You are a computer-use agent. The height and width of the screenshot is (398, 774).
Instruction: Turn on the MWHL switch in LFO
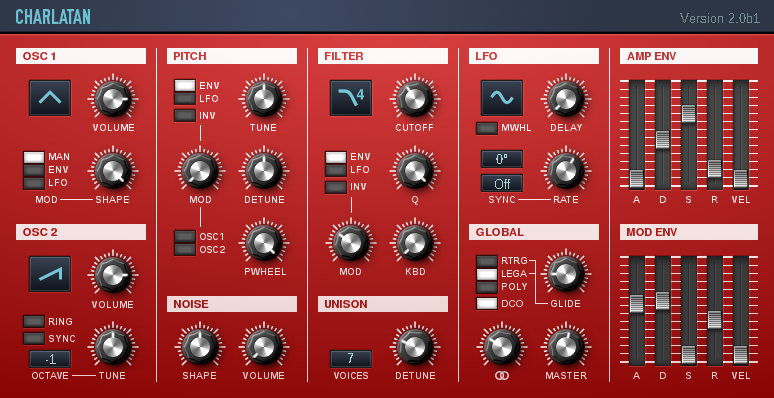point(487,128)
